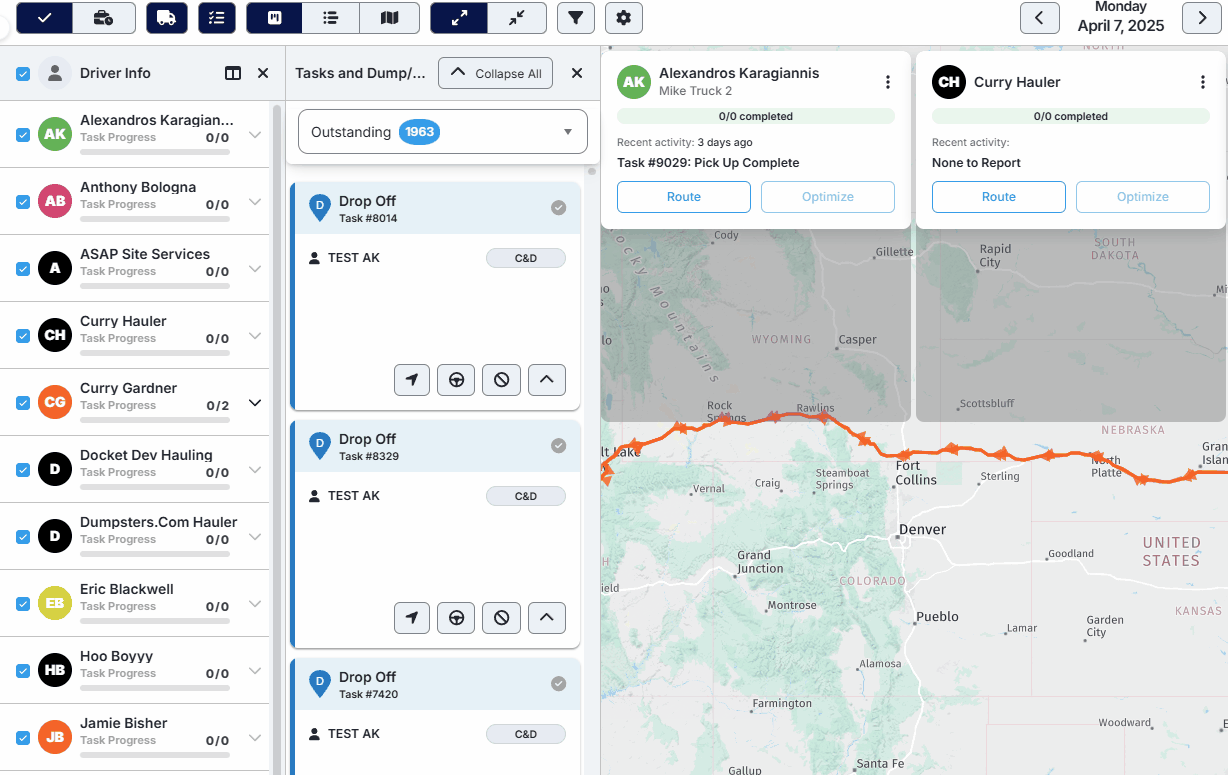Screen dimensions: 1228x775
Task: Click gray check status icon on Task #8014
Action: click(x=559, y=208)
